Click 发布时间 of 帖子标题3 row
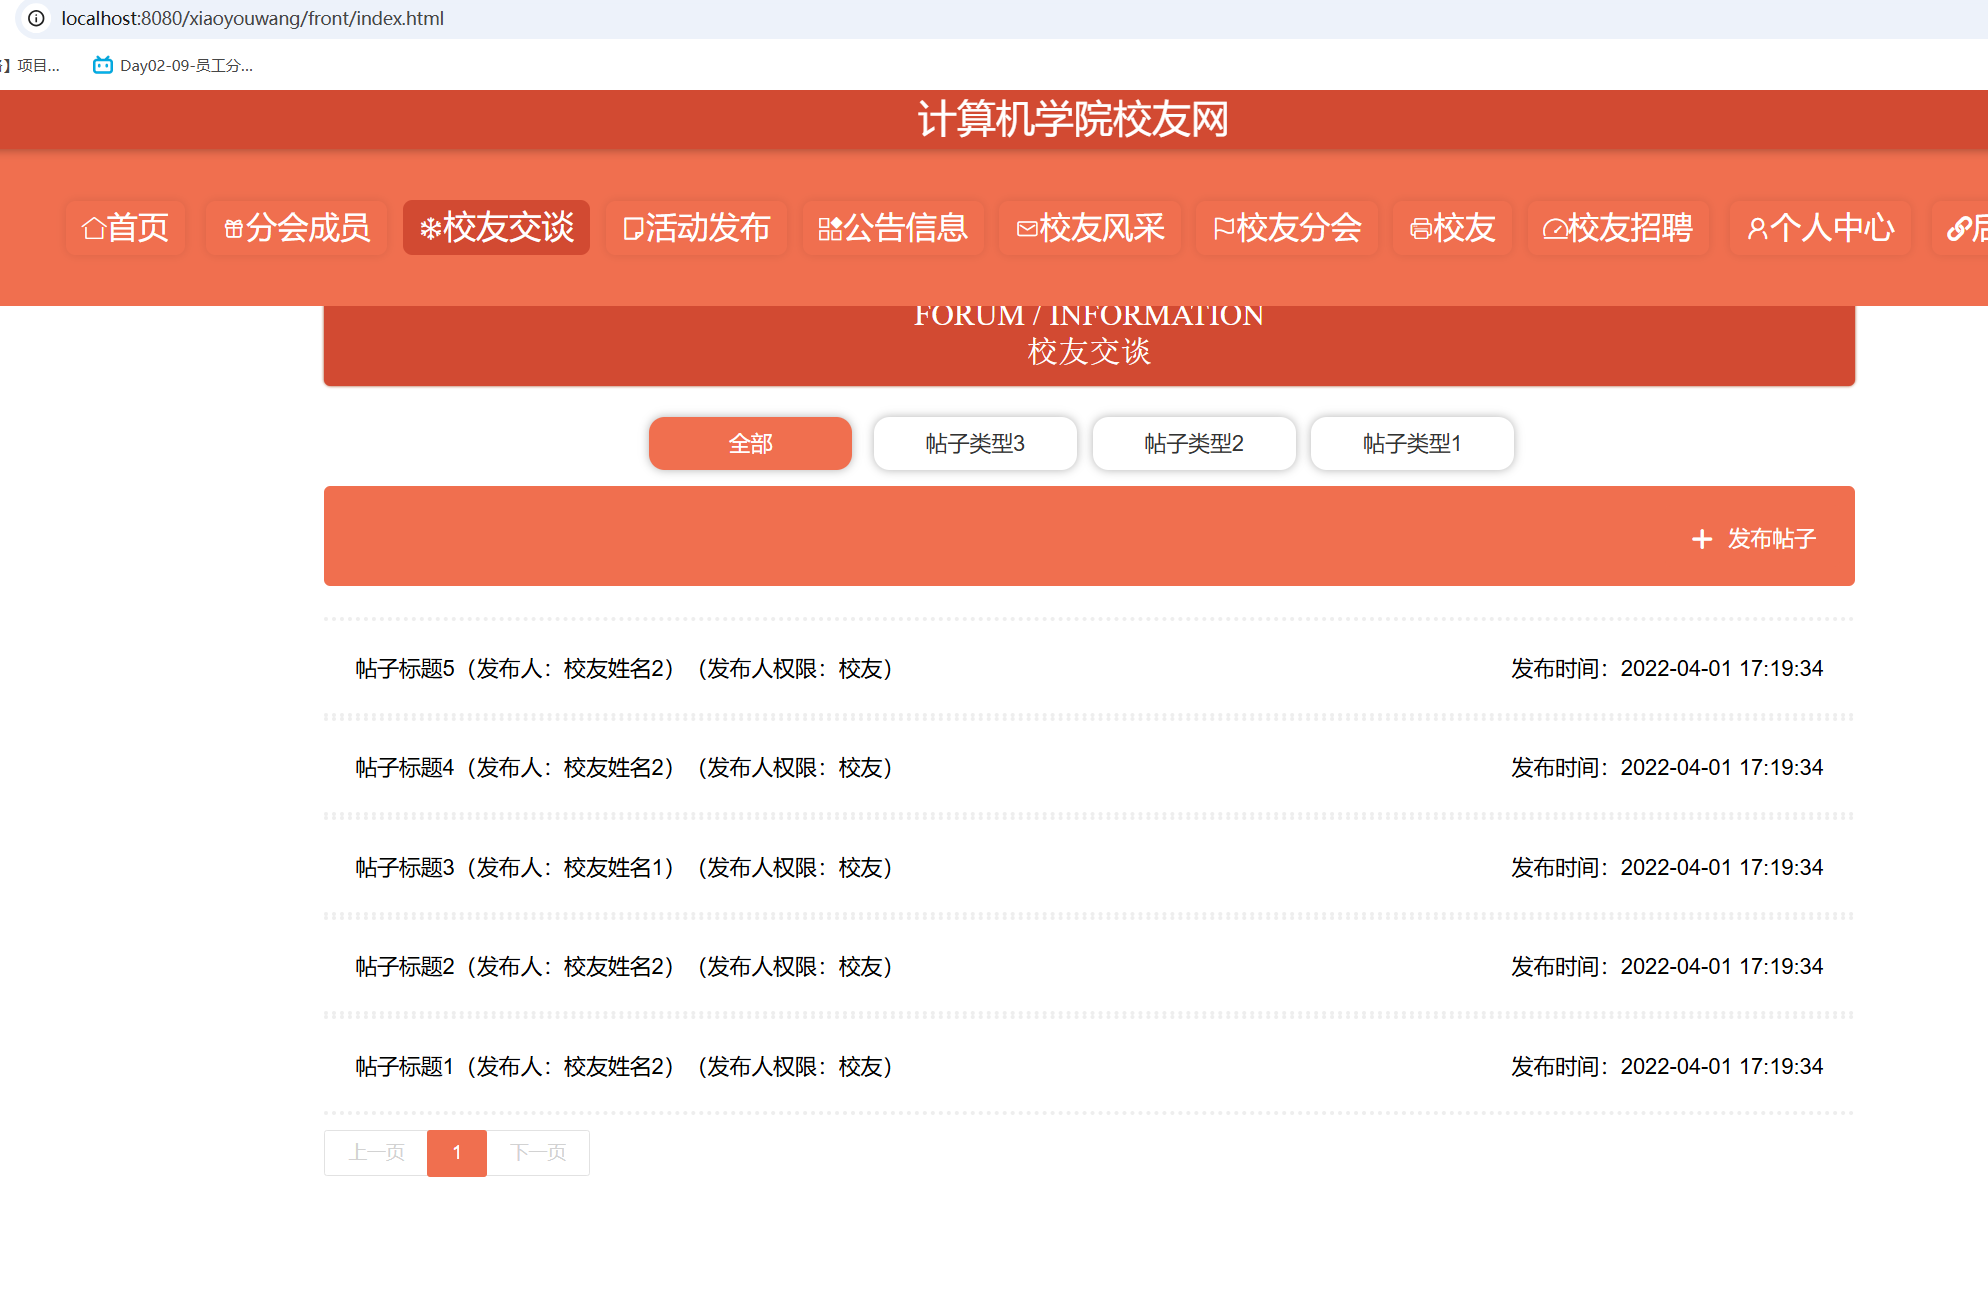 click(x=1667, y=867)
